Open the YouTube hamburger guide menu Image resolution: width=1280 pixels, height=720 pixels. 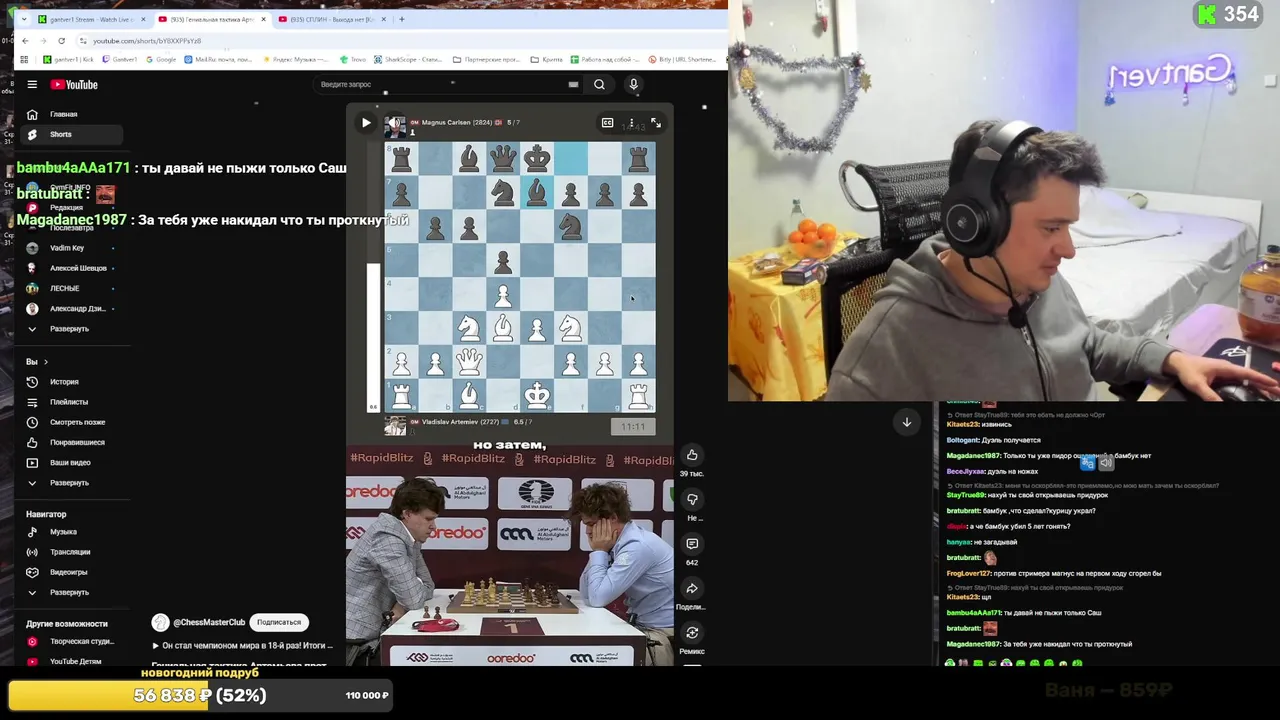32,85
